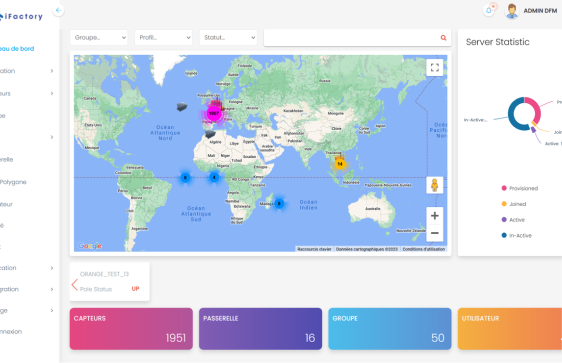Toggle the map fullscreen view
The image size is (562, 363).
click(435, 67)
